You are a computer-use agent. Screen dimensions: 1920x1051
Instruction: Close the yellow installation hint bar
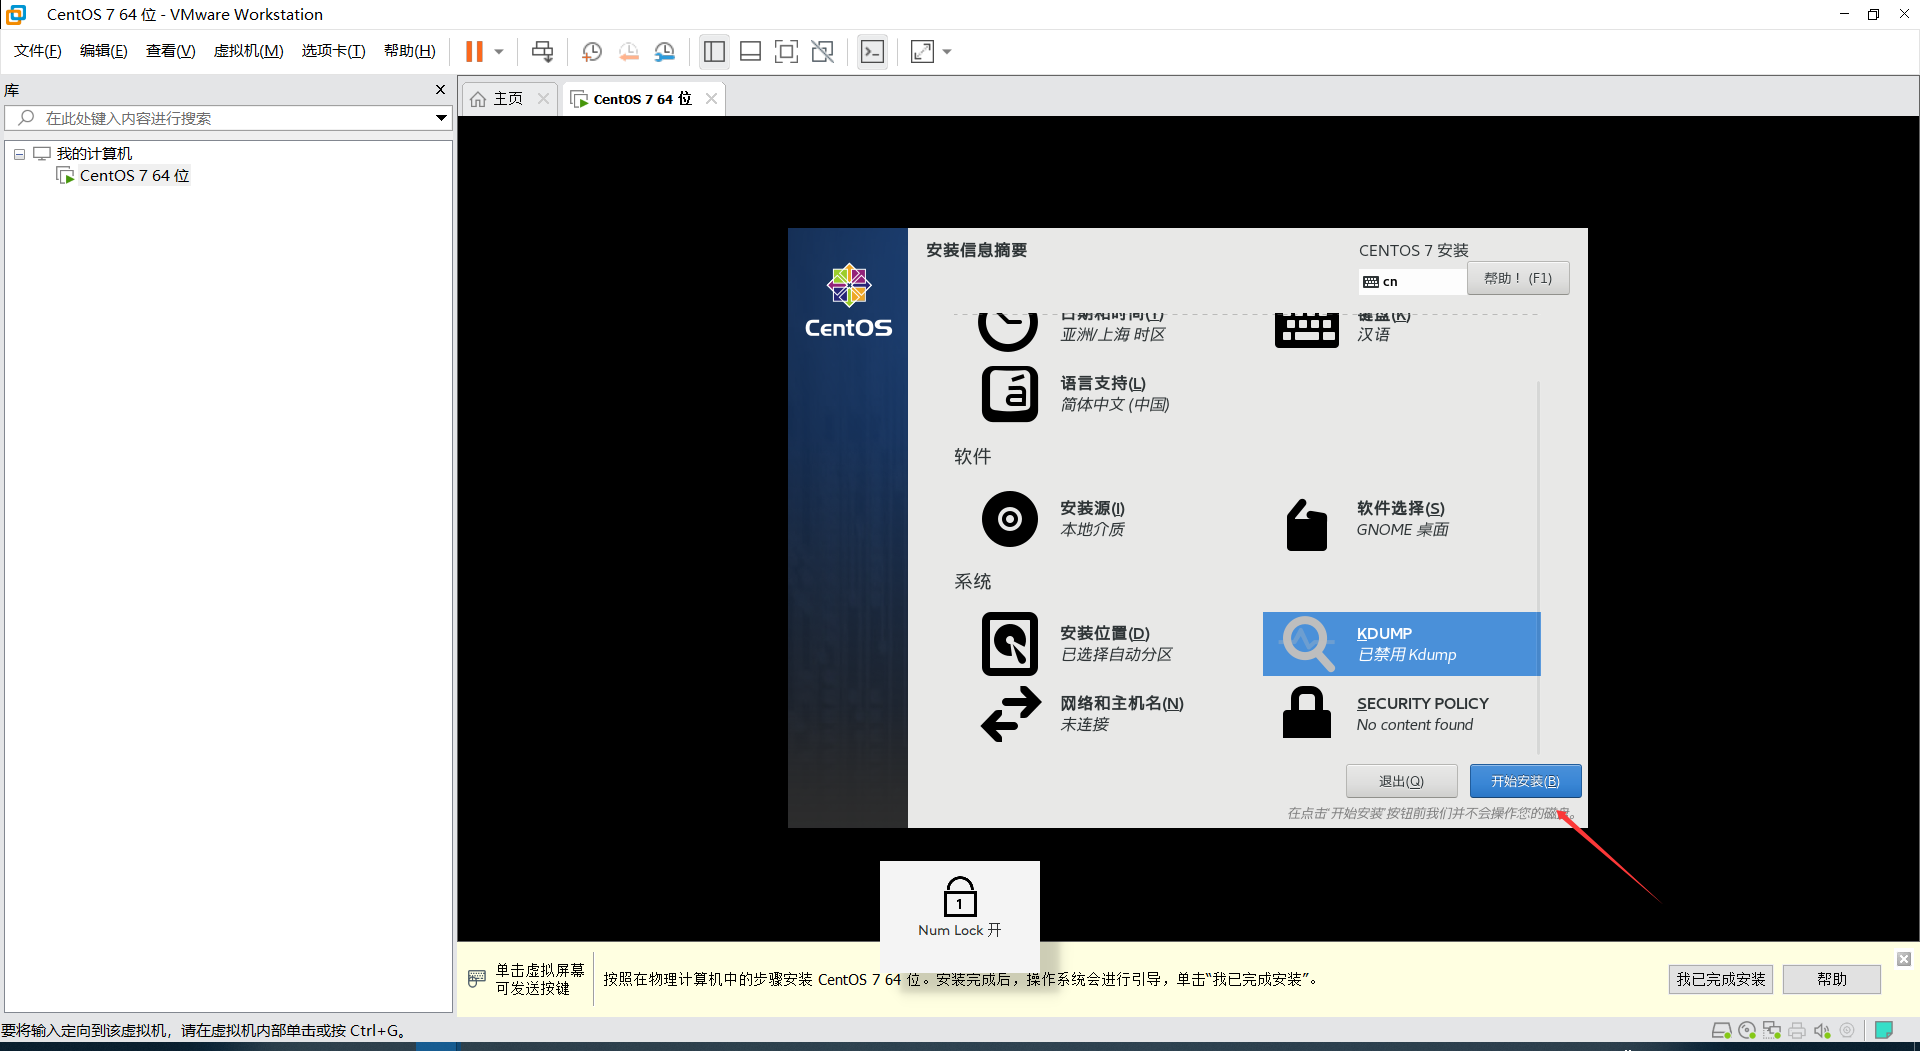click(1904, 959)
